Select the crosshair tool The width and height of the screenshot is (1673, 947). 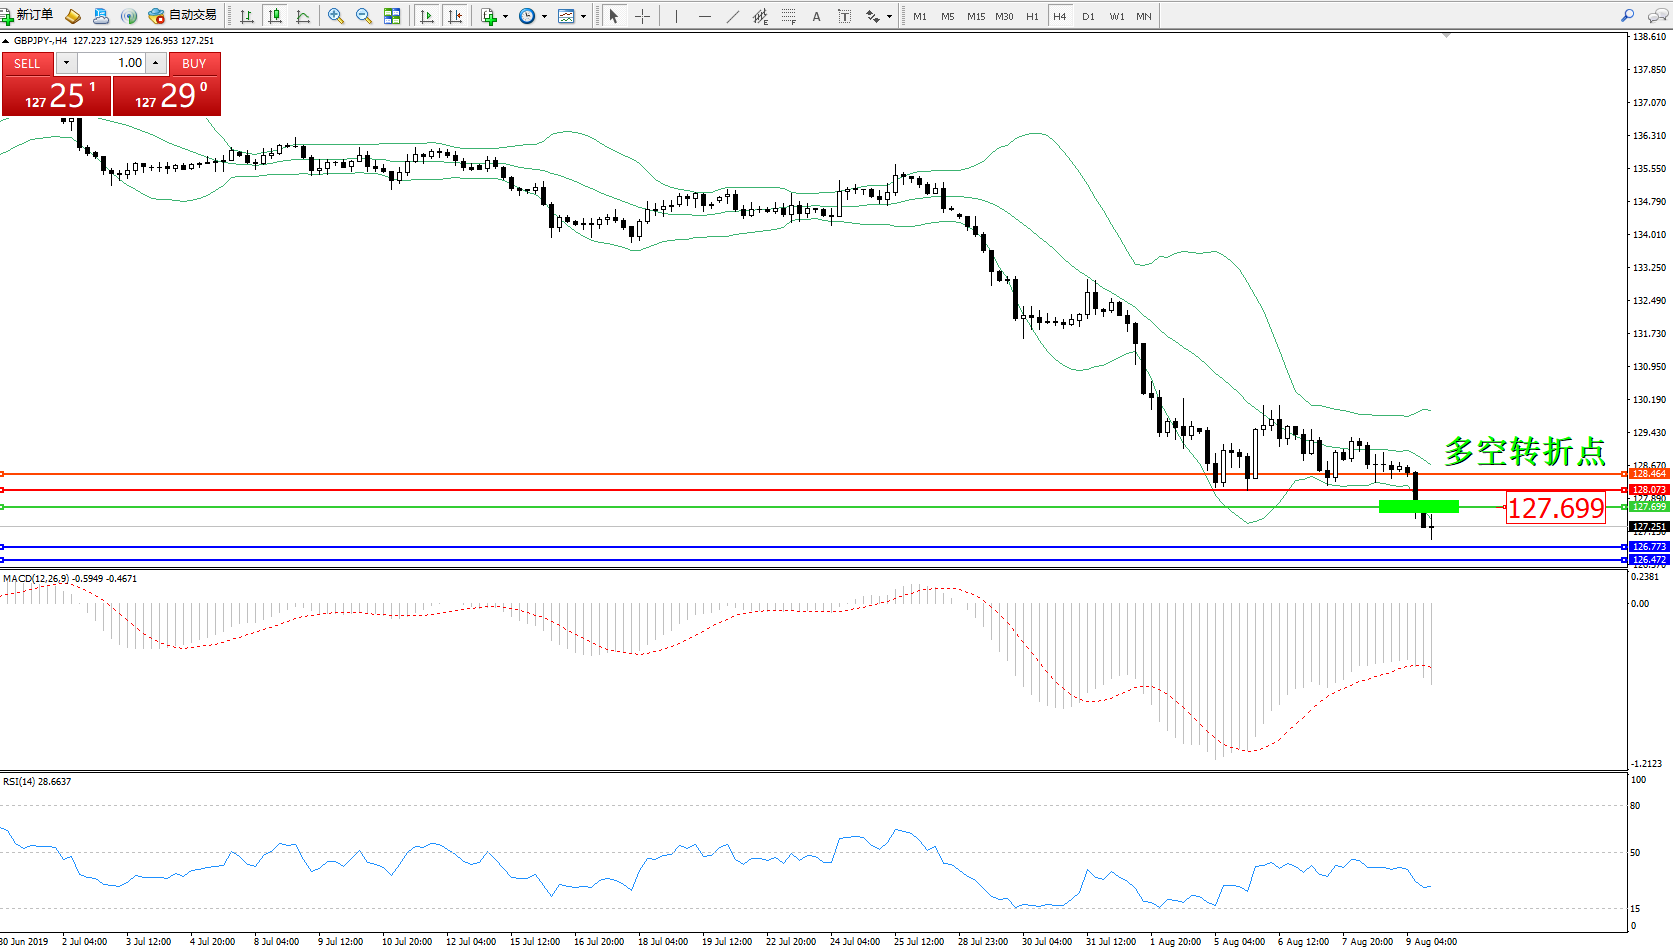point(642,16)
